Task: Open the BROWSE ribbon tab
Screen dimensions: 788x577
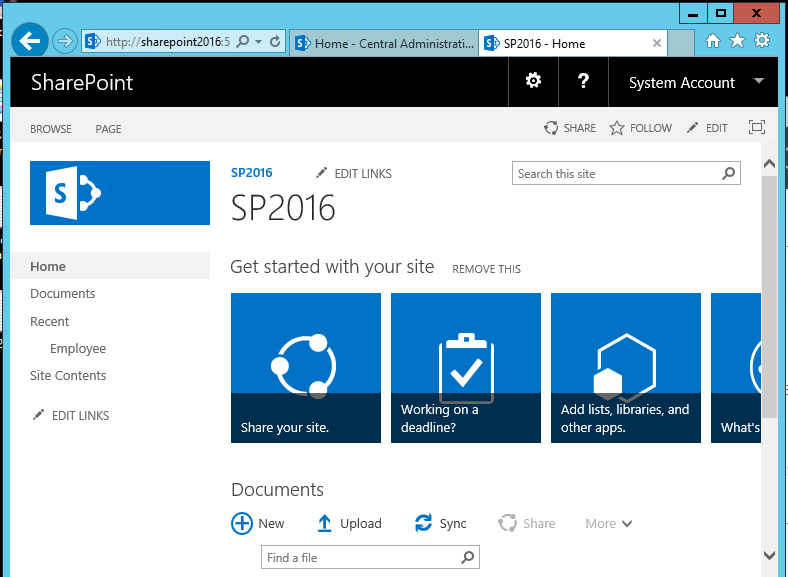Action: pos(51,129)
